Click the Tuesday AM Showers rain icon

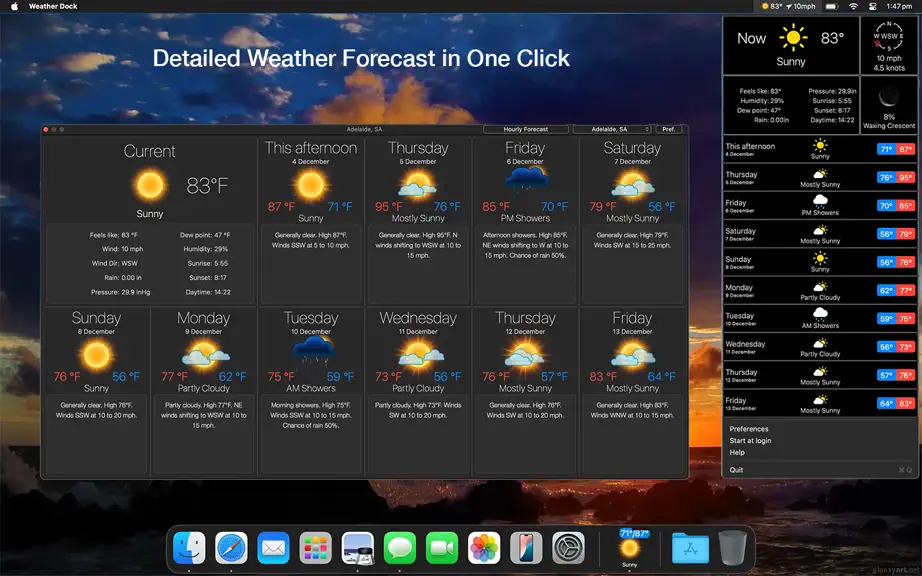tap(313, 351)
